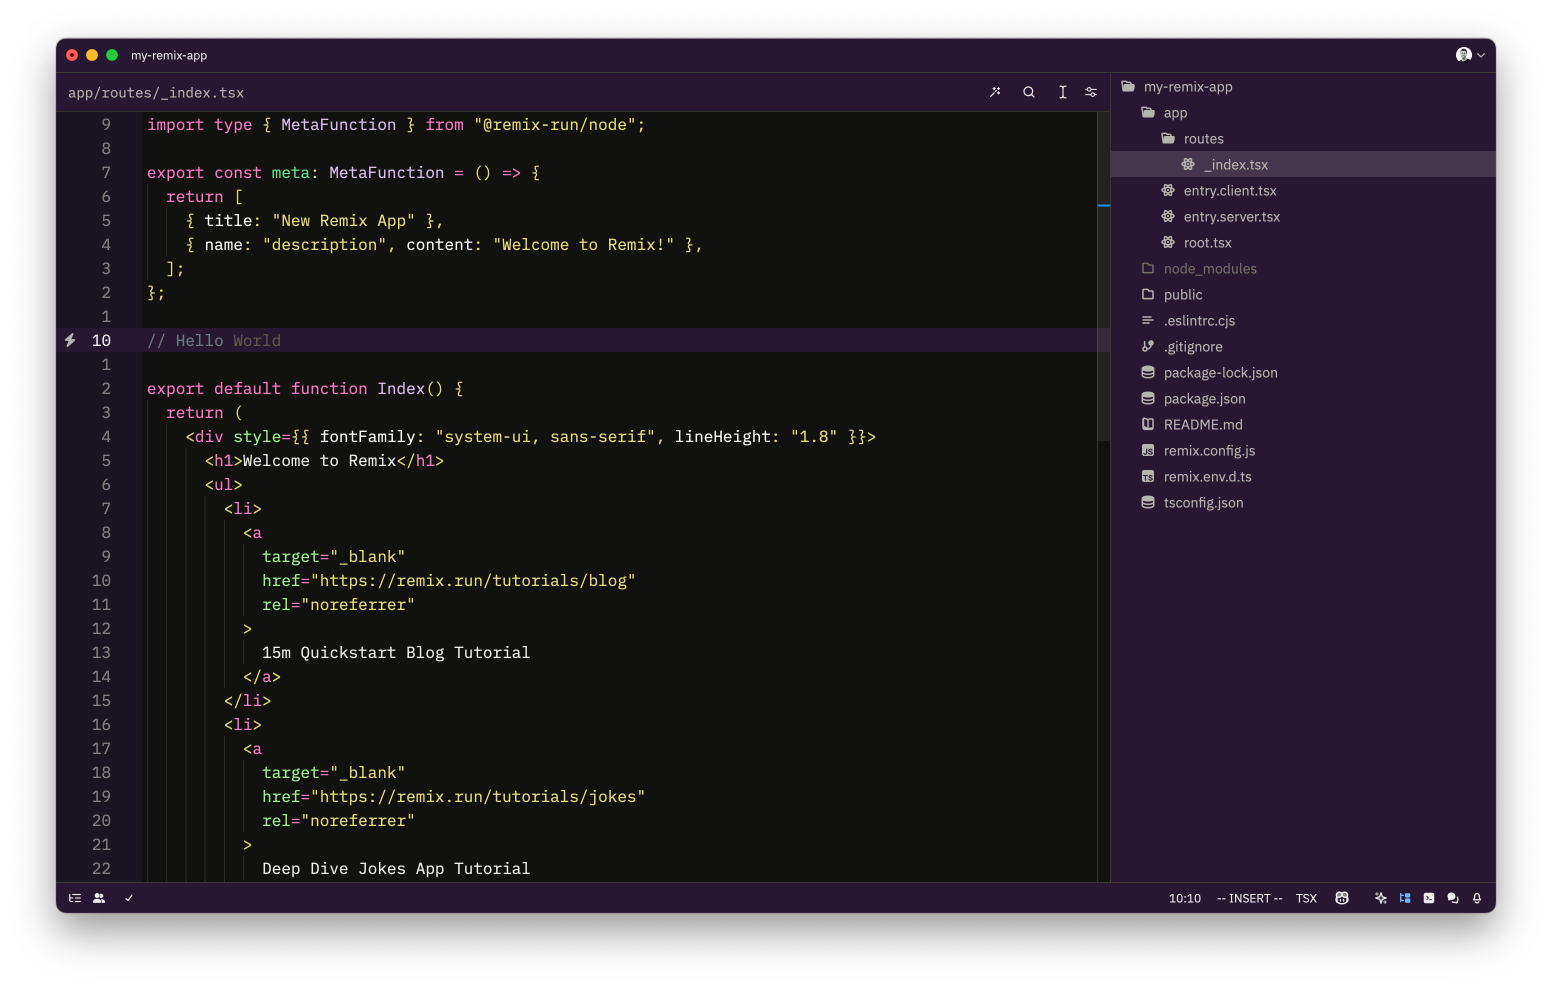Open the terminal panel icon
Screen dimensions: 1552x987
[1429, 898]
